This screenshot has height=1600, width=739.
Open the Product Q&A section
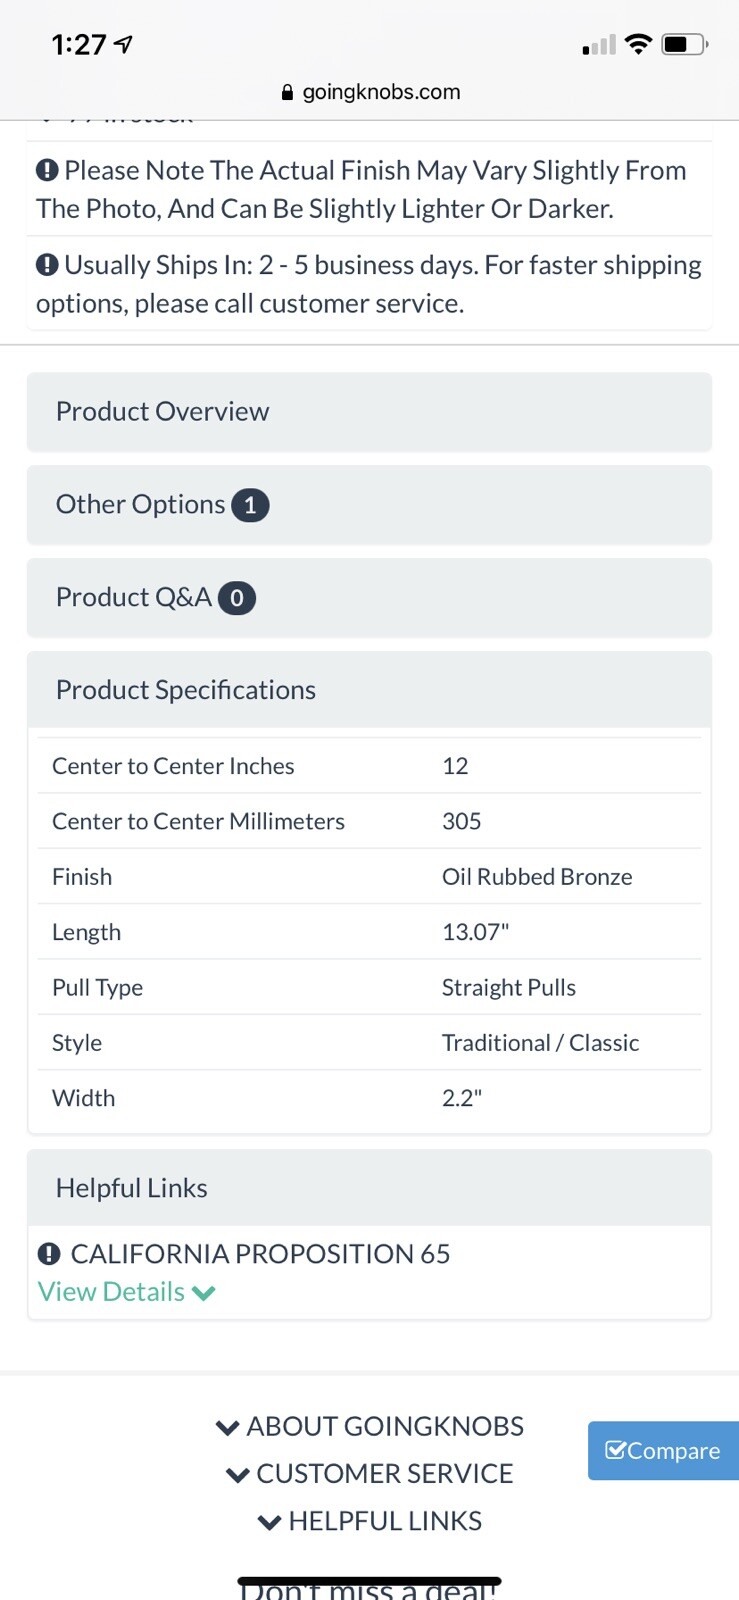coord(369,598)
